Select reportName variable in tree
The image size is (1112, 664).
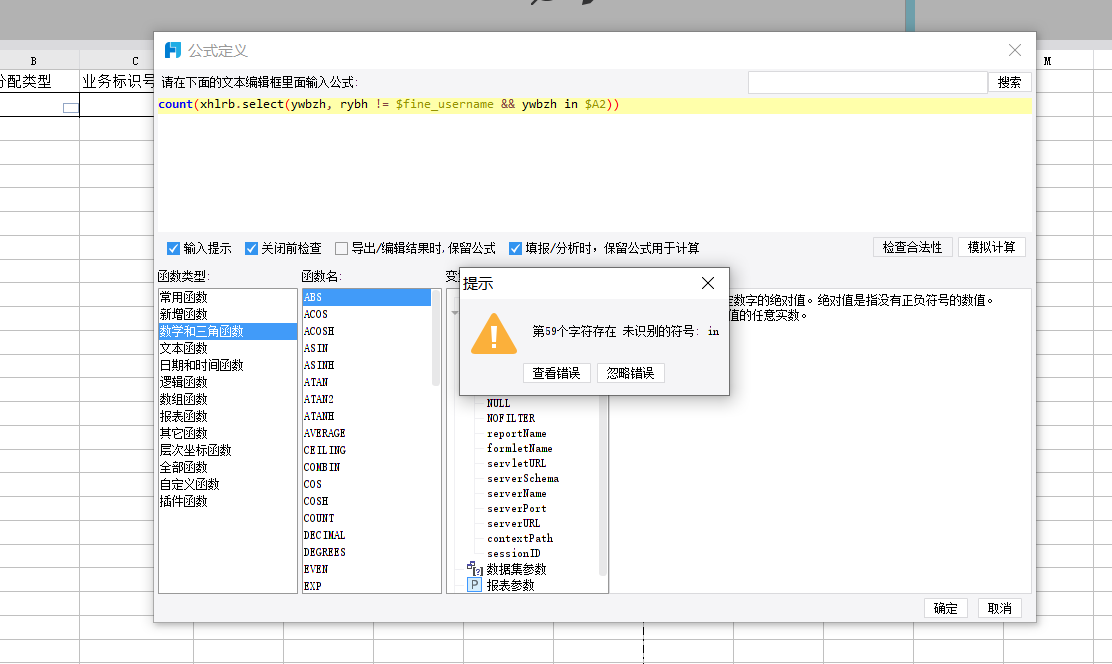516,433
